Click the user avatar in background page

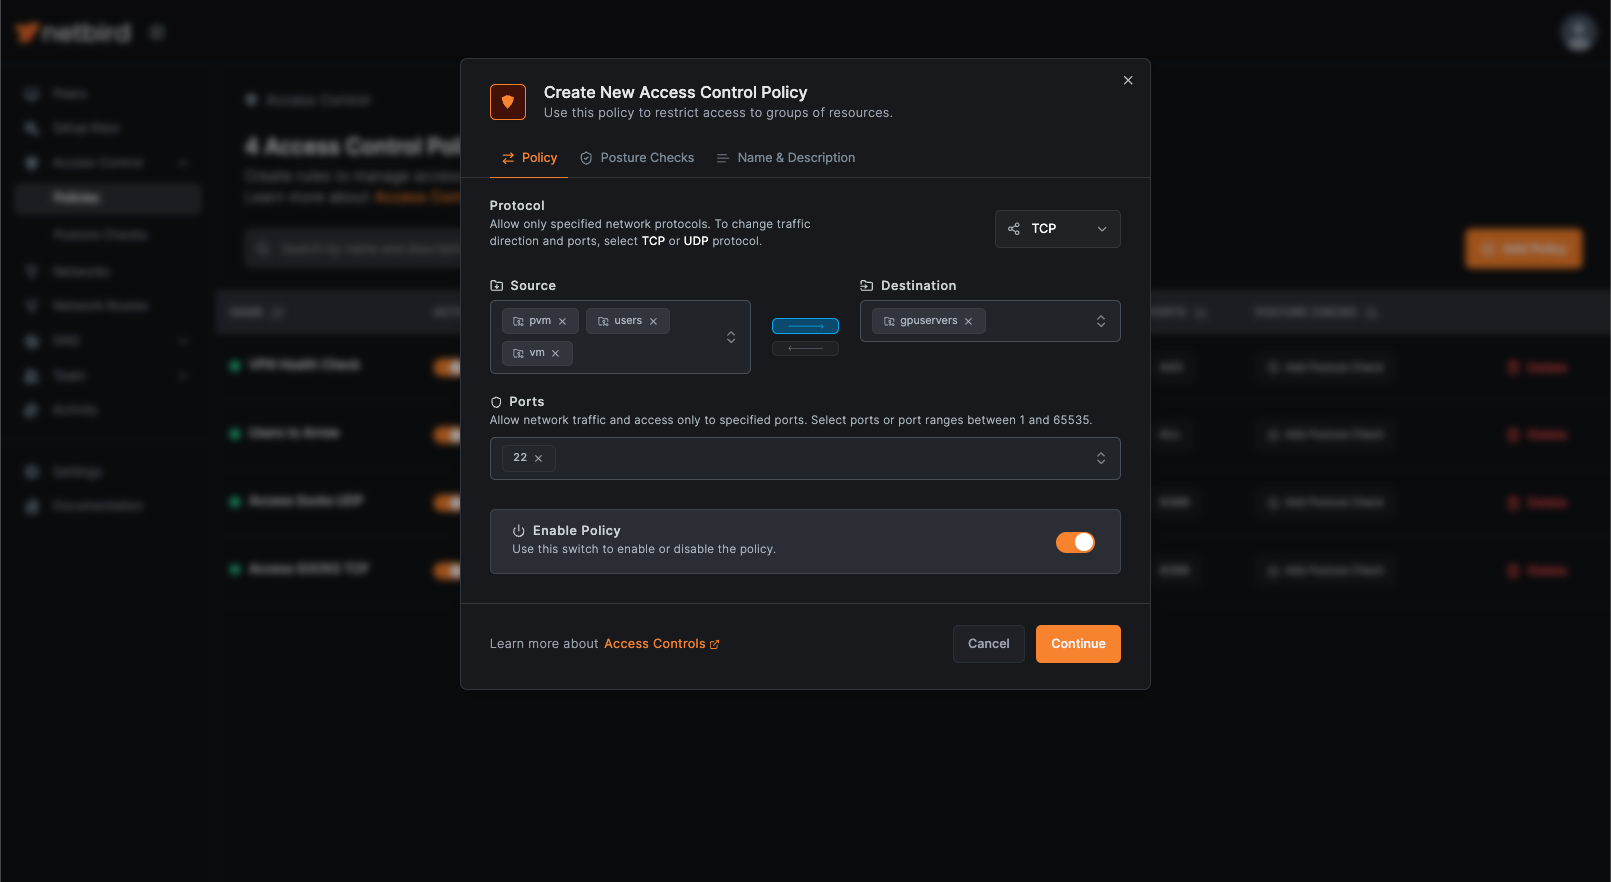click(1579, 33)
